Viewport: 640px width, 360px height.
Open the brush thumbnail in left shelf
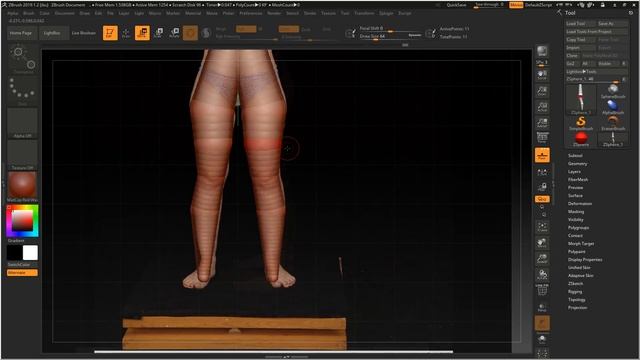click(x=22, y=60)
